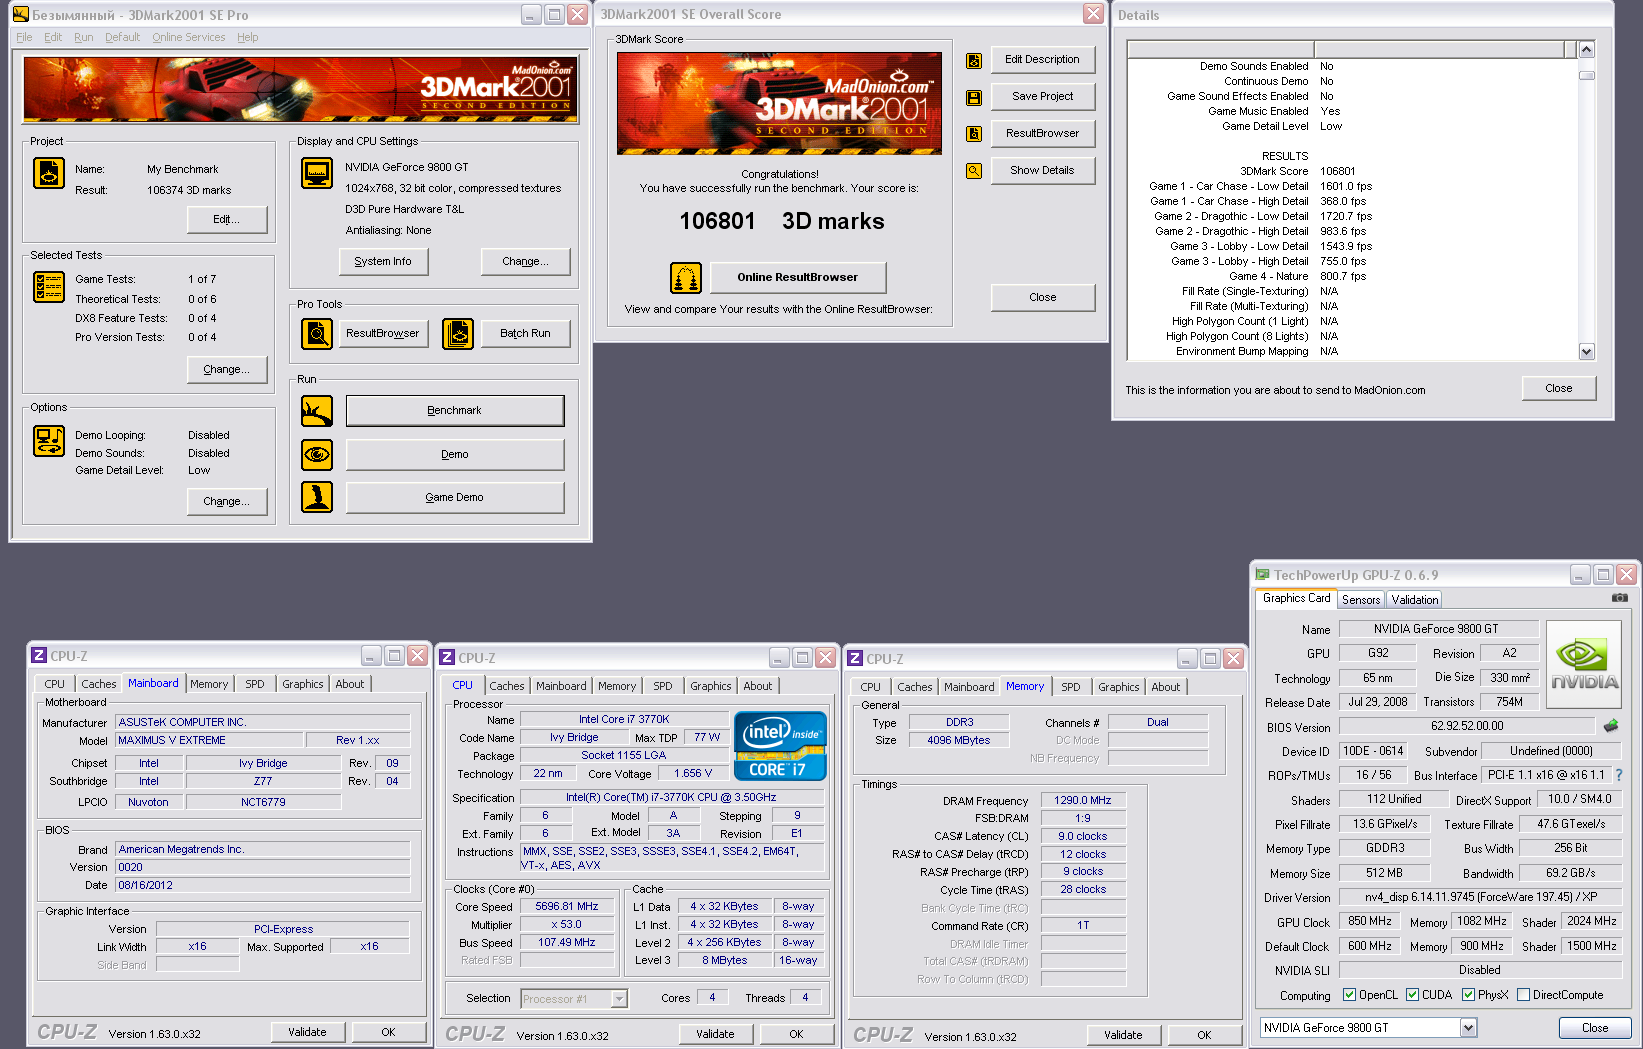1643x1049 pixels.
Task: Click the Batch Run button
Action: click(525, 333)
